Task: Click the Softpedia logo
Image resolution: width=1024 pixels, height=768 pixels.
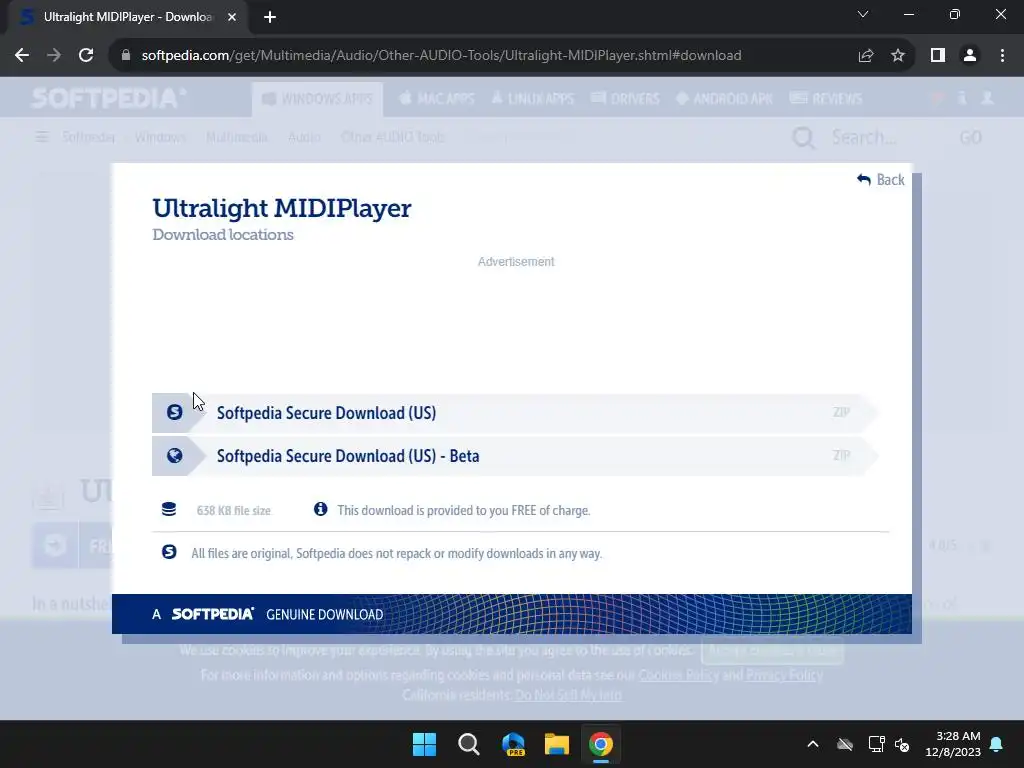Action: tap(109, 98)
